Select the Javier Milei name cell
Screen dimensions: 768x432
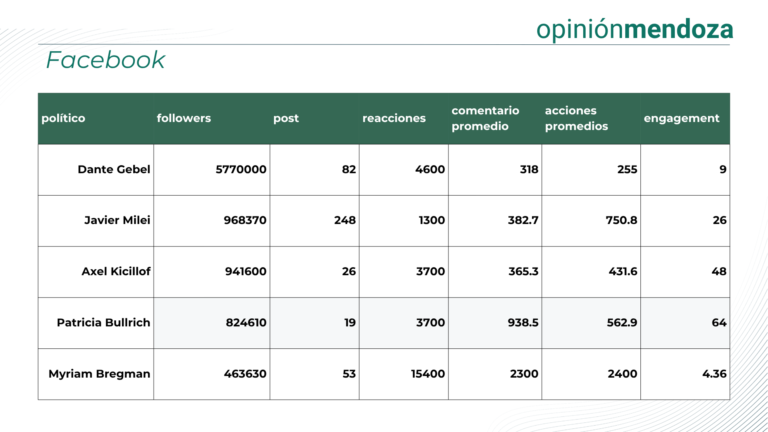coord(96,220)
